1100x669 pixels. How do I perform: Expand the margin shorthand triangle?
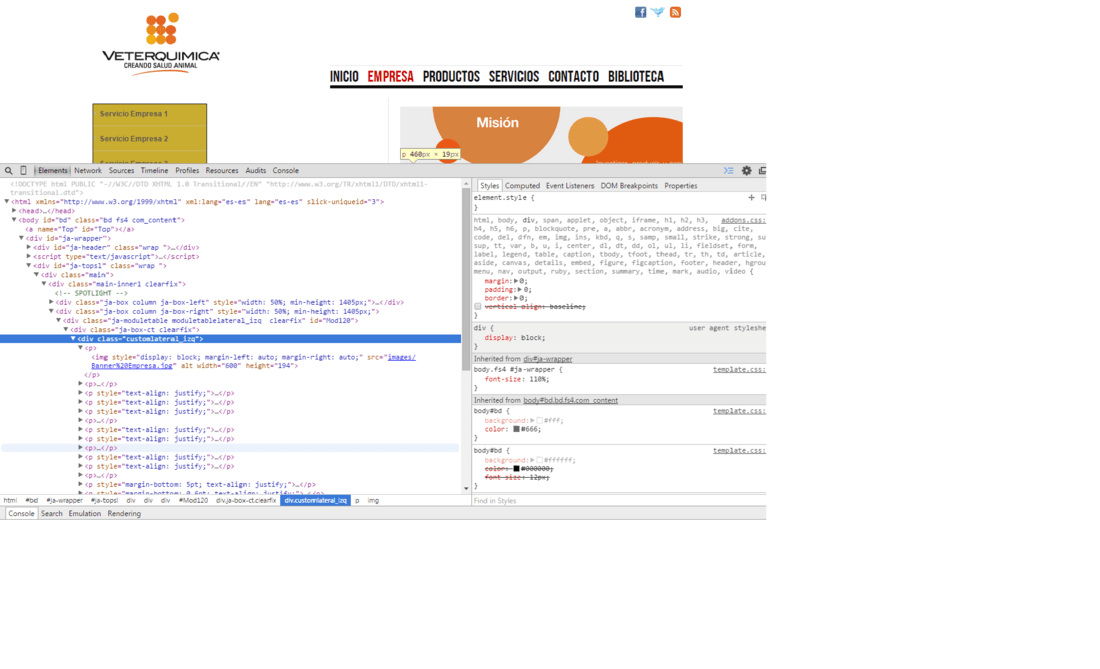pyautogui.click(x=516, y=281)
